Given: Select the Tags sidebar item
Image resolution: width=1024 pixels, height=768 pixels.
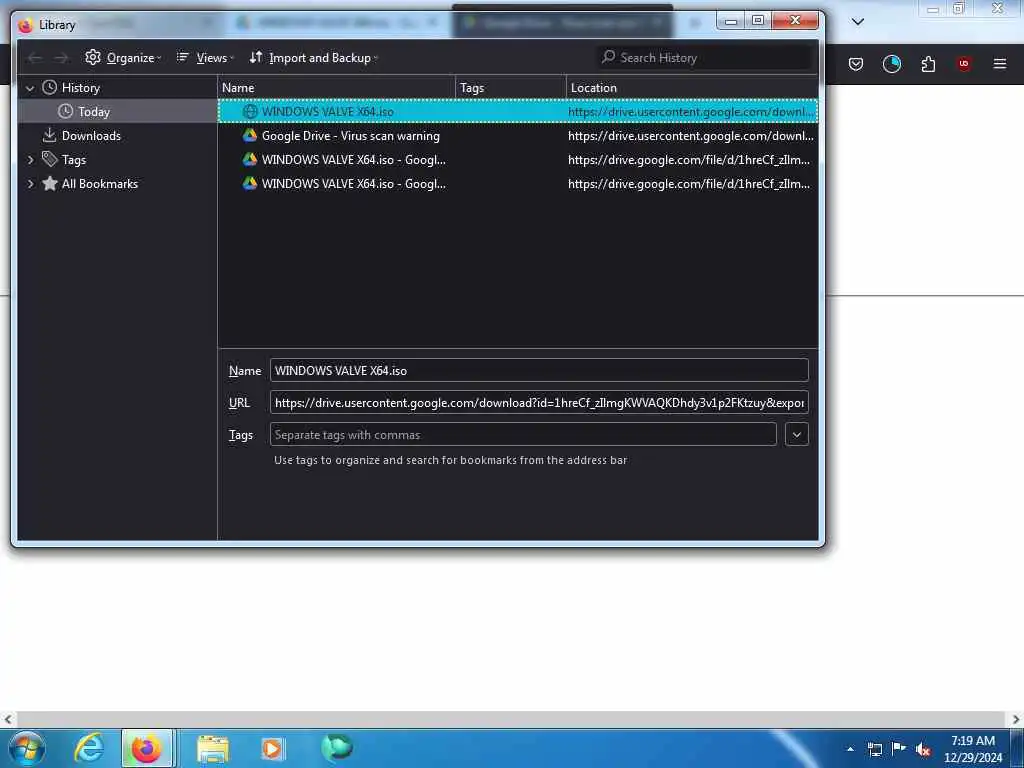Looking at the screenshot, I should (74, 159).
